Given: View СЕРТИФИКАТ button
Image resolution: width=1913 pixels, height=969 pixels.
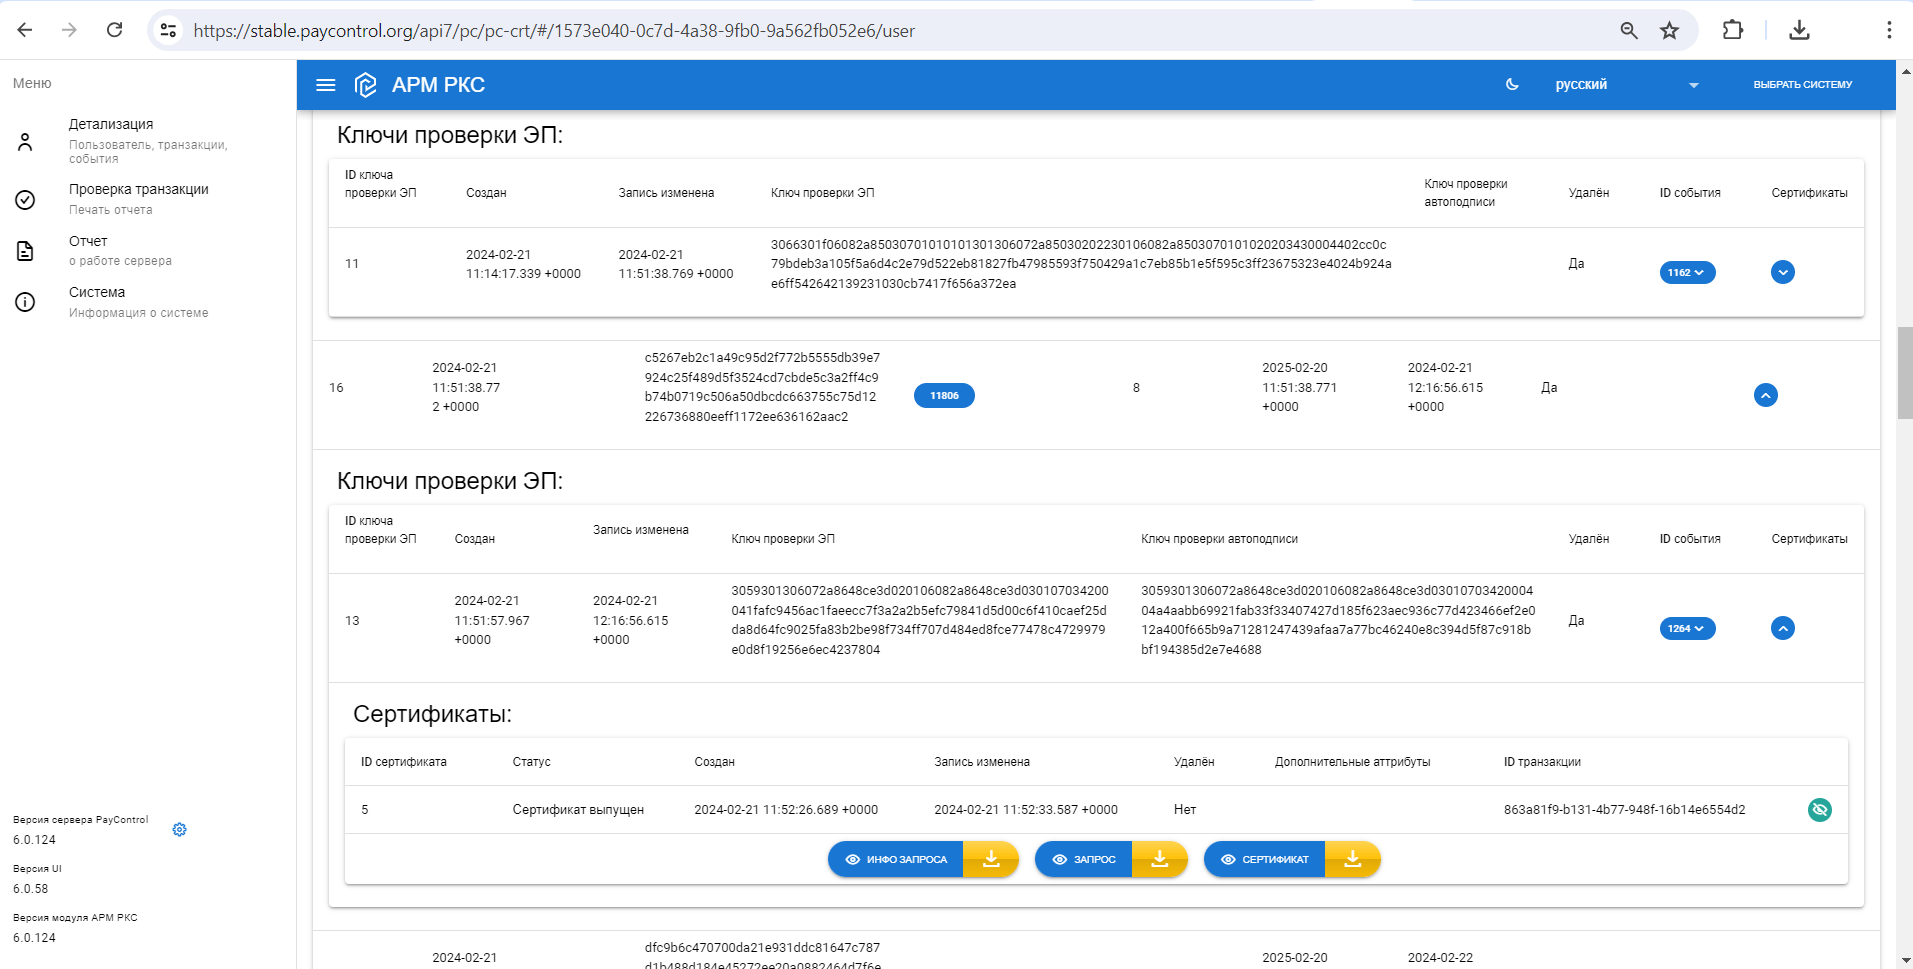Looking at the screenshot, I should point(1265,859).
